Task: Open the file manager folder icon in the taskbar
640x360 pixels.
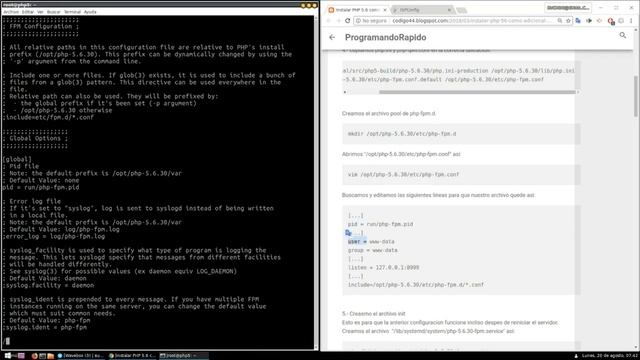Action: click(51, 356)
